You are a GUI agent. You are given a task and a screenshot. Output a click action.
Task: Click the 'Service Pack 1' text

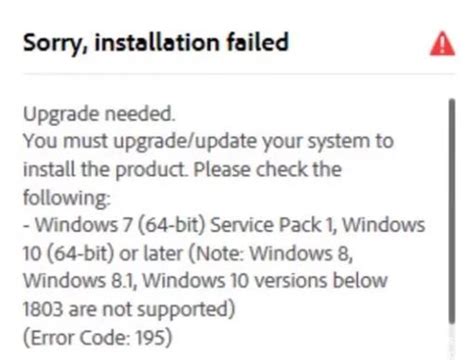coord(272,225)
